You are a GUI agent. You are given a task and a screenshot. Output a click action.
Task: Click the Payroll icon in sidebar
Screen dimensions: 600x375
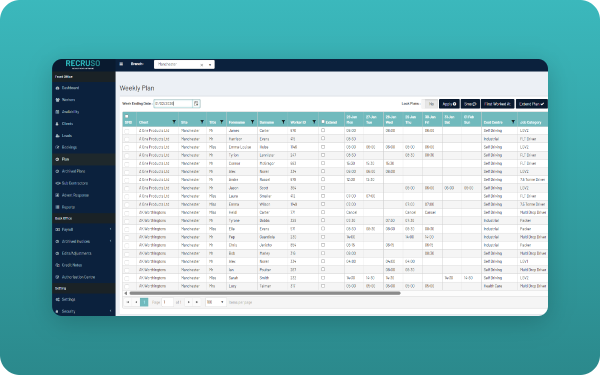point(58,230)
